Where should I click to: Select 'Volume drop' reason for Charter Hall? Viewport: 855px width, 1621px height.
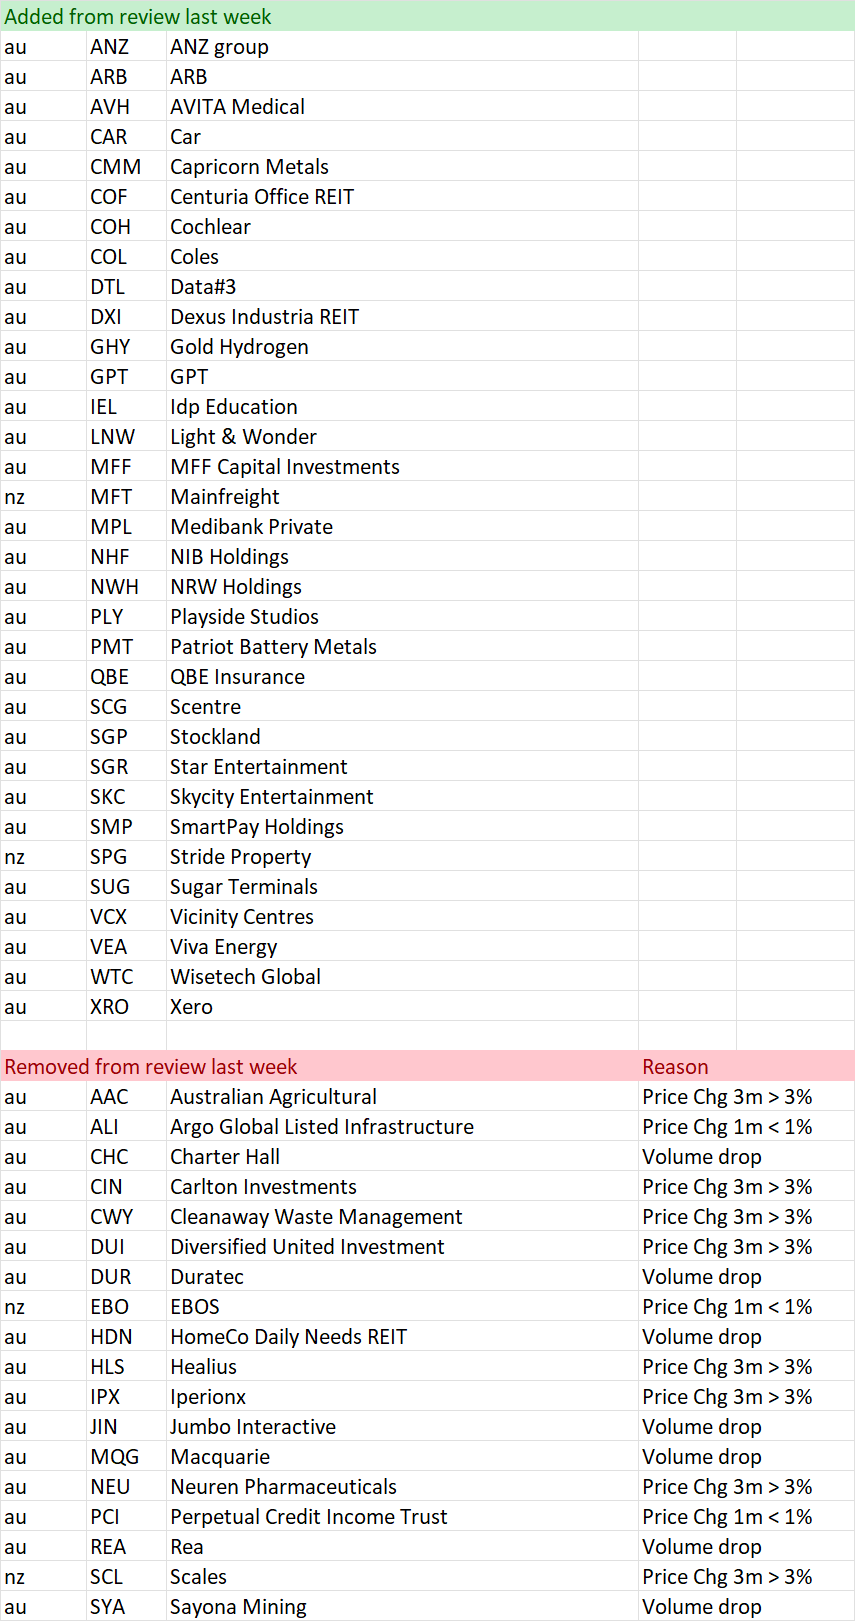pyautogui.click(x=746, y=1156)
